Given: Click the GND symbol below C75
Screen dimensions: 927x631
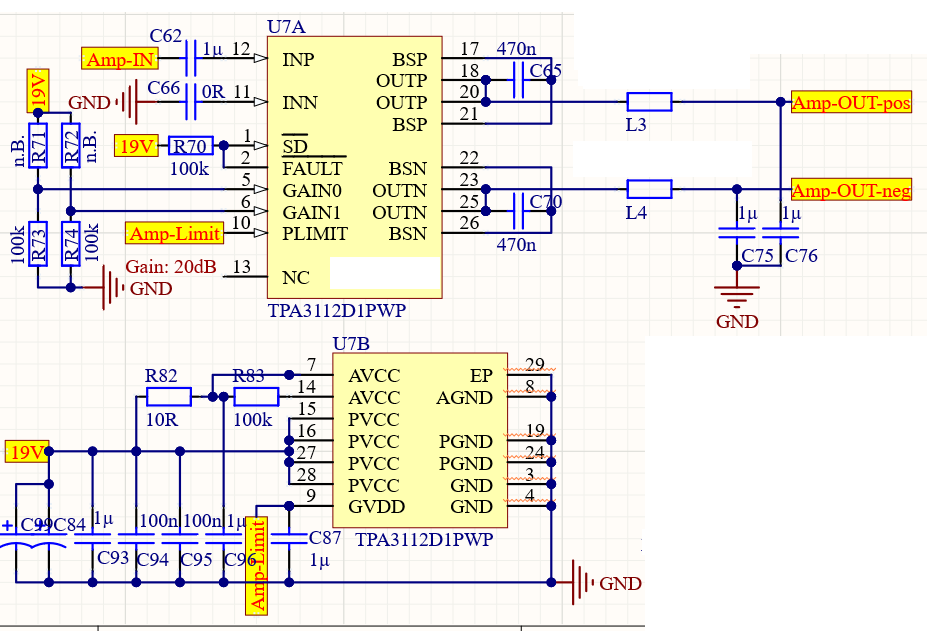Looking at the screenshot, I should (737, 296).
